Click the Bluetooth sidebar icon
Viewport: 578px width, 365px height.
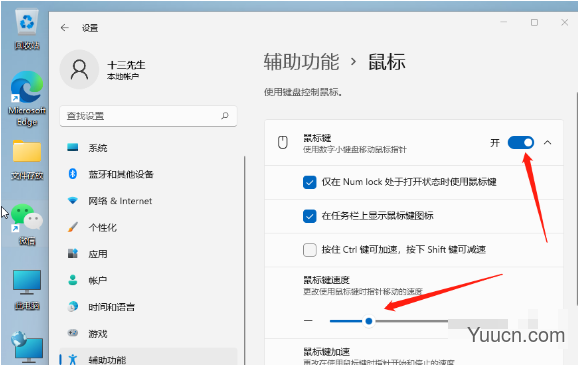tap(73, 174)
